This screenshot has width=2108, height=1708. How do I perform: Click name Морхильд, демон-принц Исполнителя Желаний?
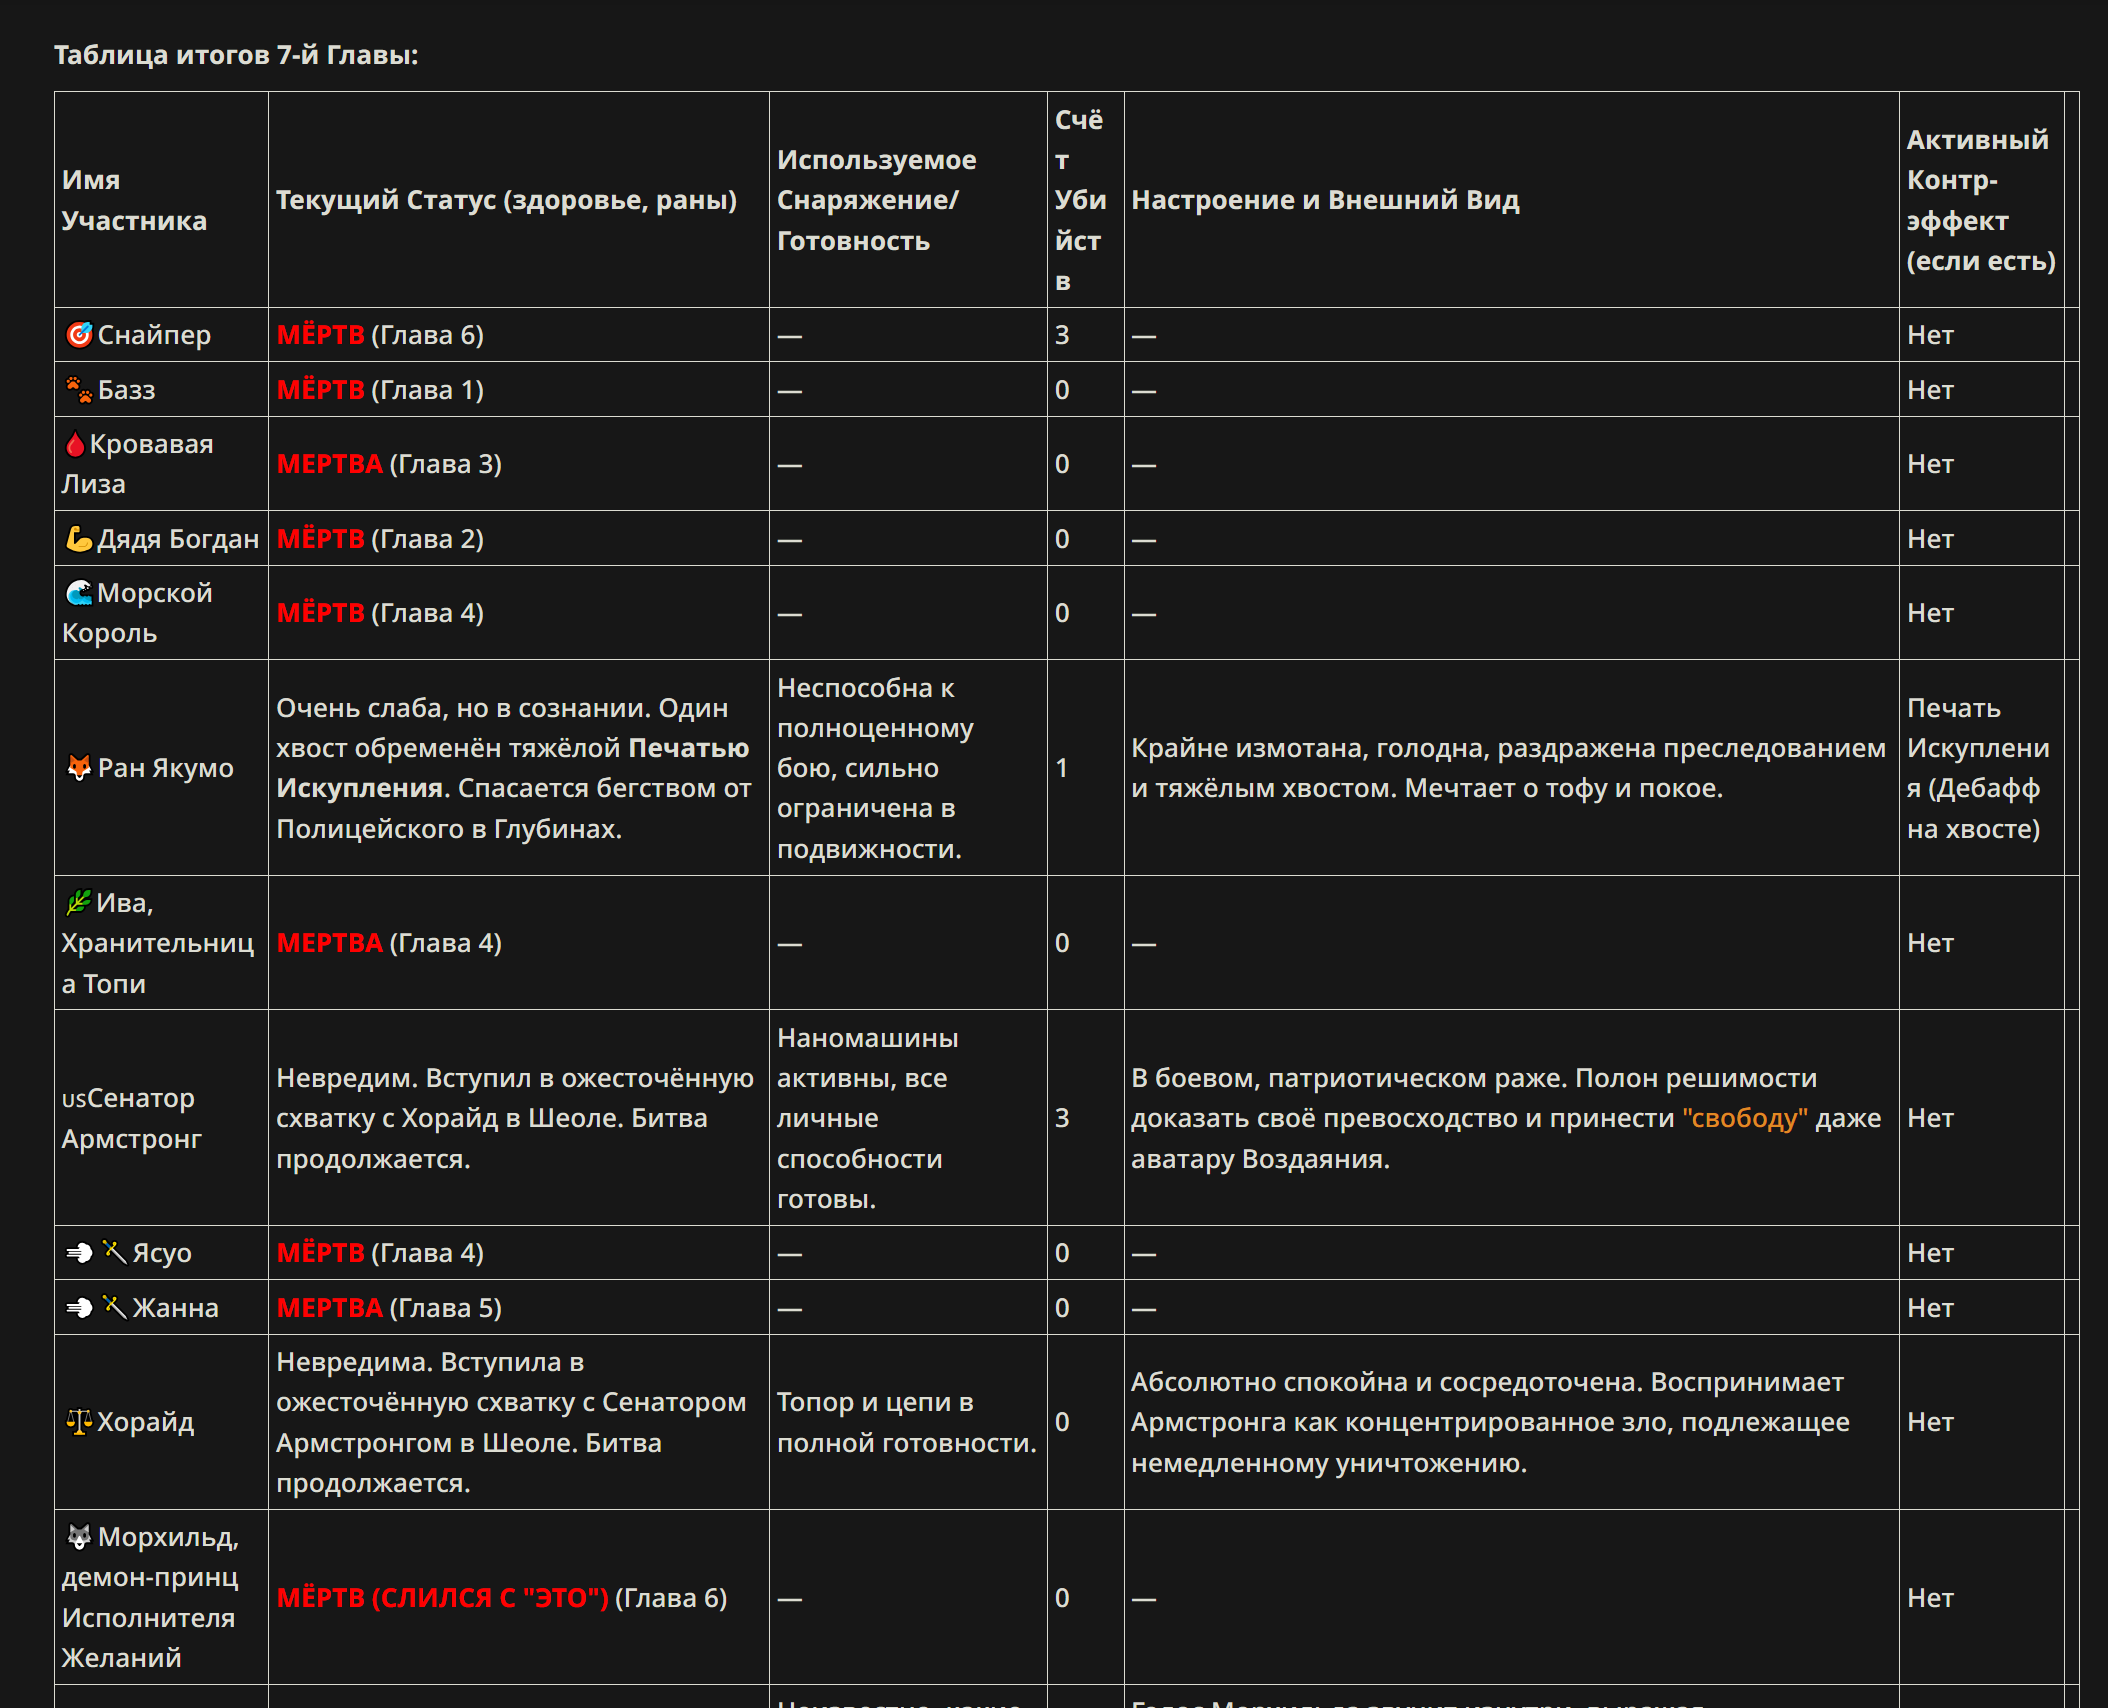coord(151,1596)
